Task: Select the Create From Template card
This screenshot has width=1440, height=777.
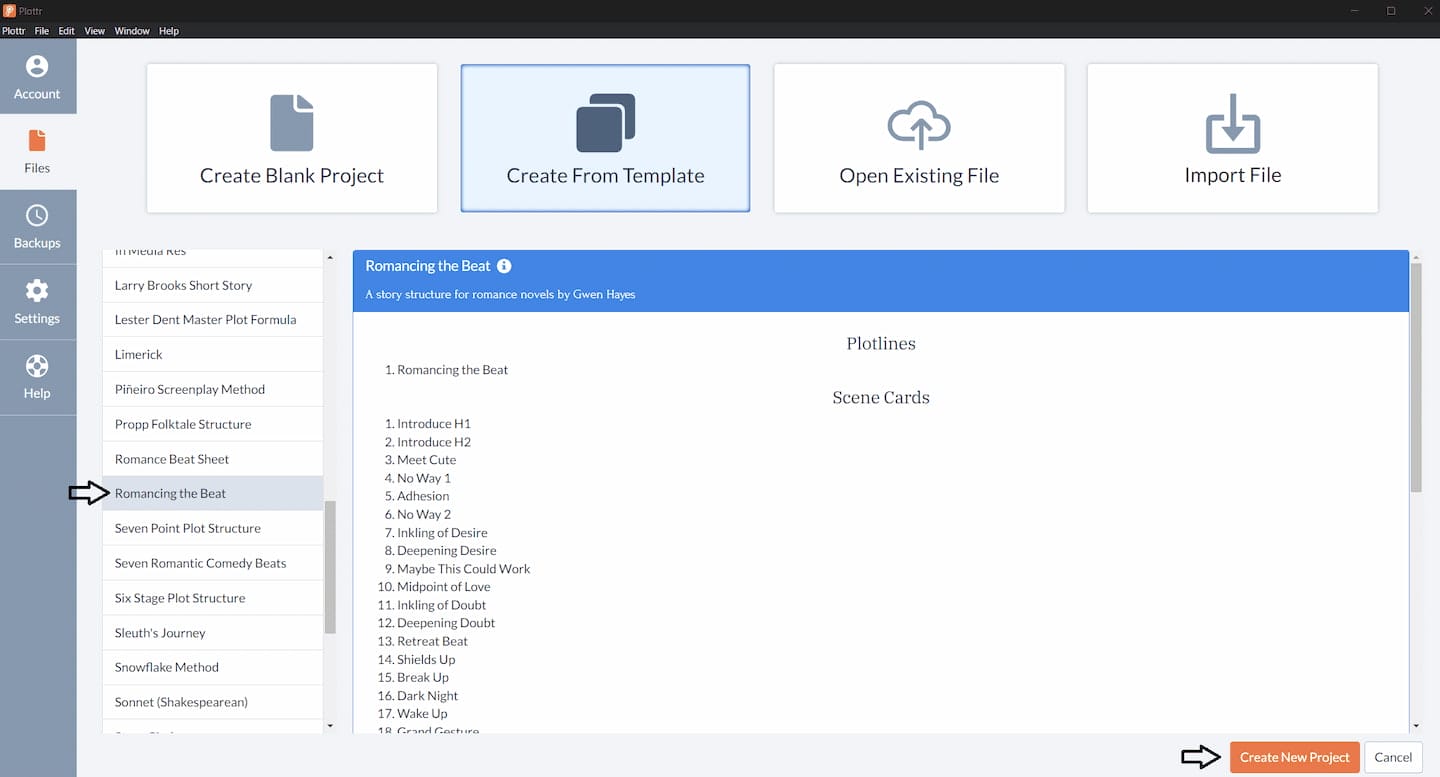Action: point(605,138)
